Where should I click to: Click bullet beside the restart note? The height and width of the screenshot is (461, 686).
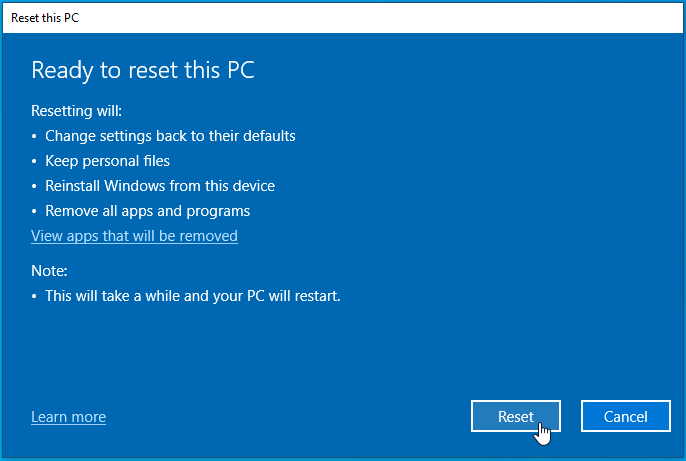tap(35, 296)
